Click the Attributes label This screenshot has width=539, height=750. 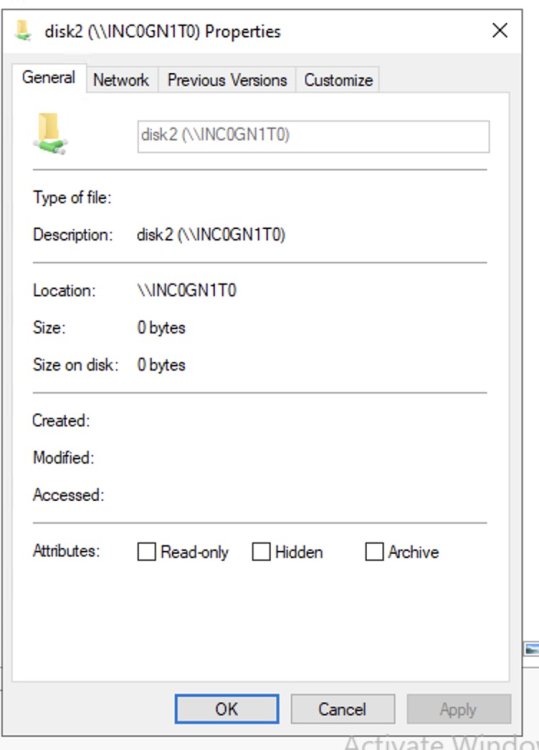point(66,551)
